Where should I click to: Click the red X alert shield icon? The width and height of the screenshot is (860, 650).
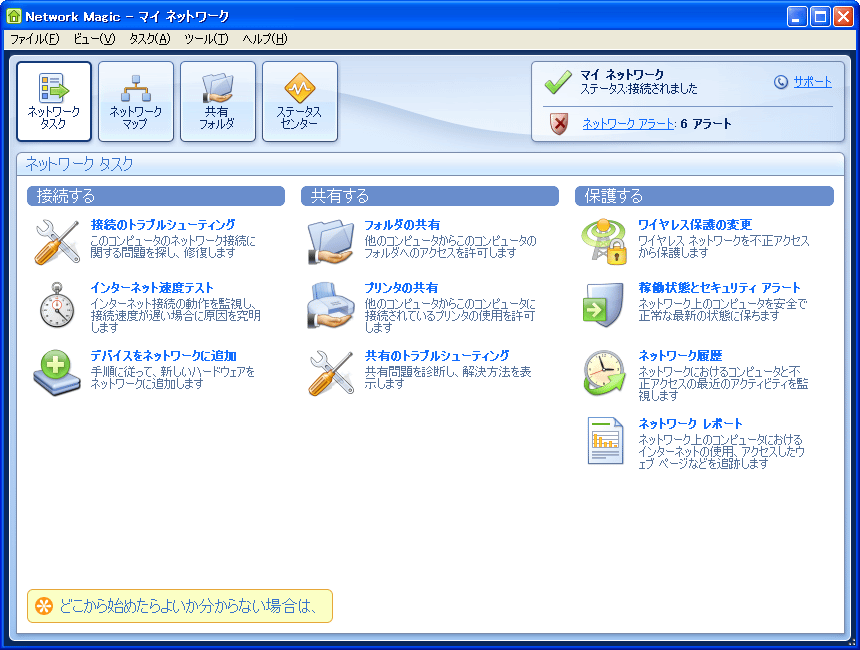pos(559,124)
